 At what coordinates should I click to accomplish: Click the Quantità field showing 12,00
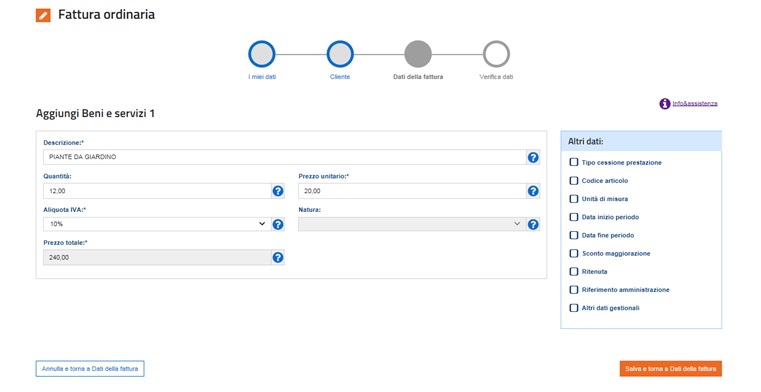click(x=157, y=191)
